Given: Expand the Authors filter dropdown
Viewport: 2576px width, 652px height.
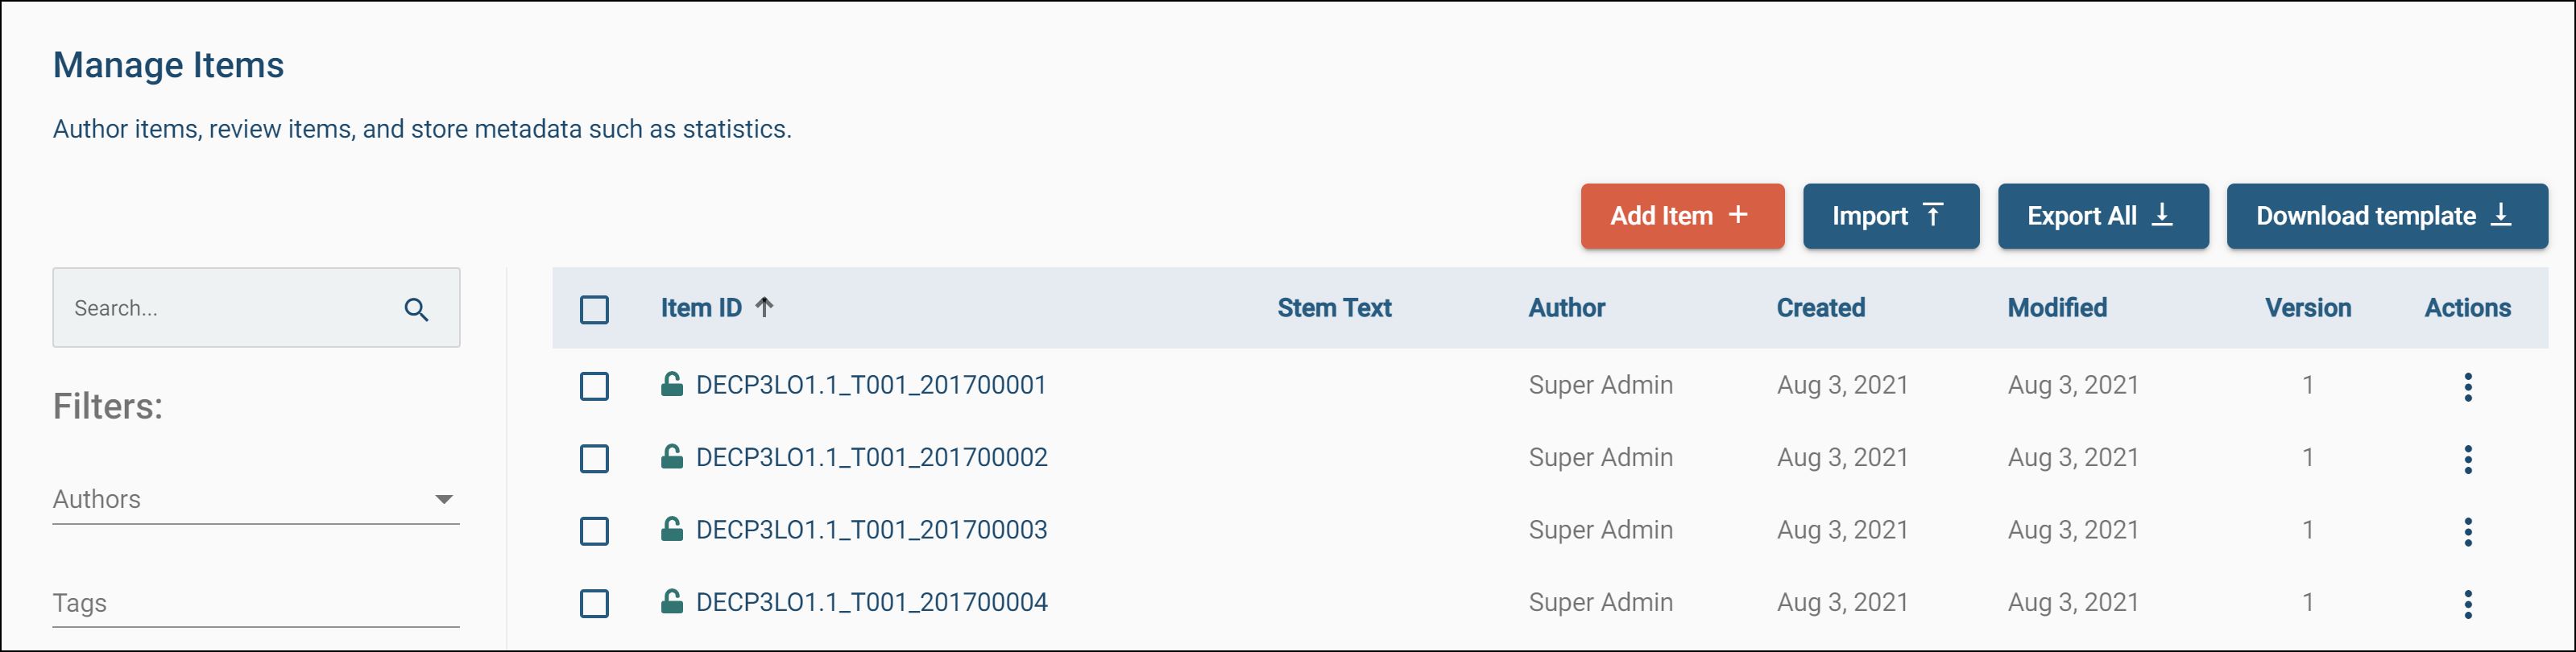Looking at the screenshot, I should coord(444,499).
